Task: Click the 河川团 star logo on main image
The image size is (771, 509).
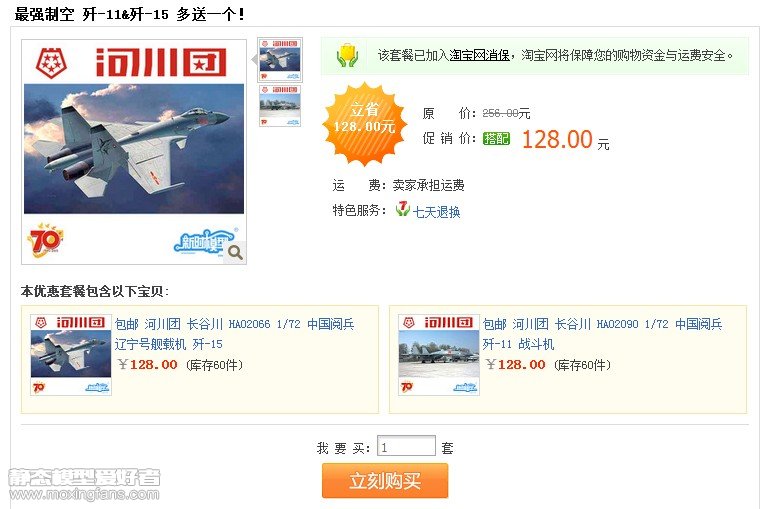Action: tap(52, 63)
